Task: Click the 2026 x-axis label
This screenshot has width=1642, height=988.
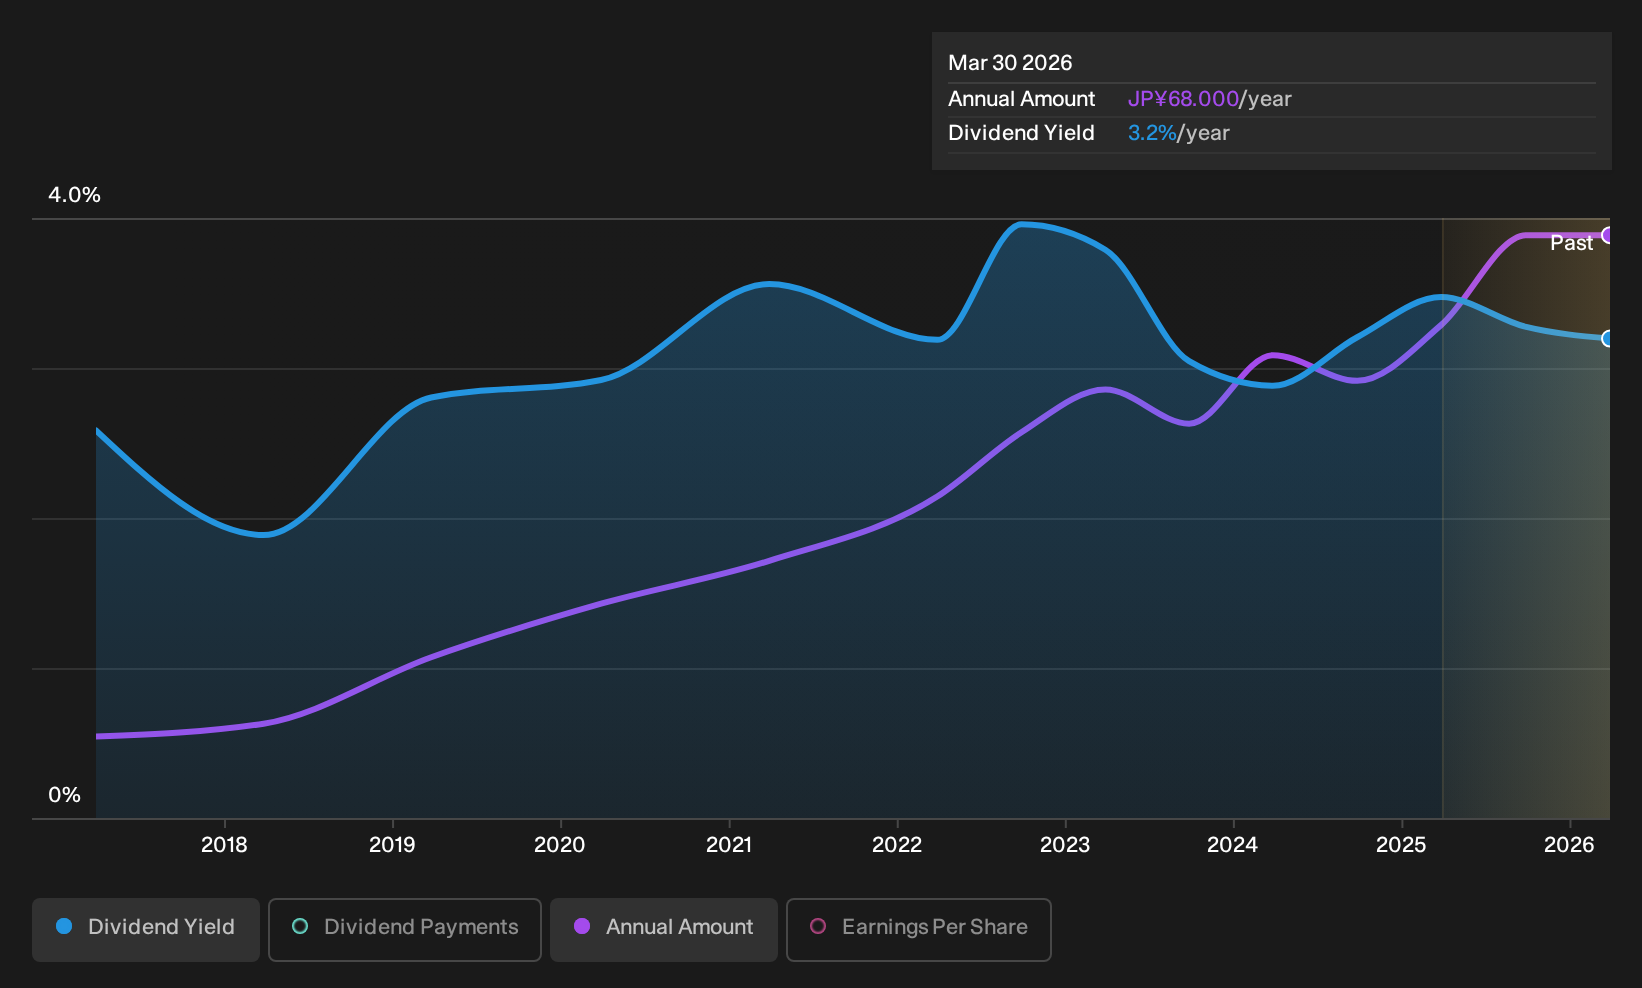Action: click(1569, 845)
